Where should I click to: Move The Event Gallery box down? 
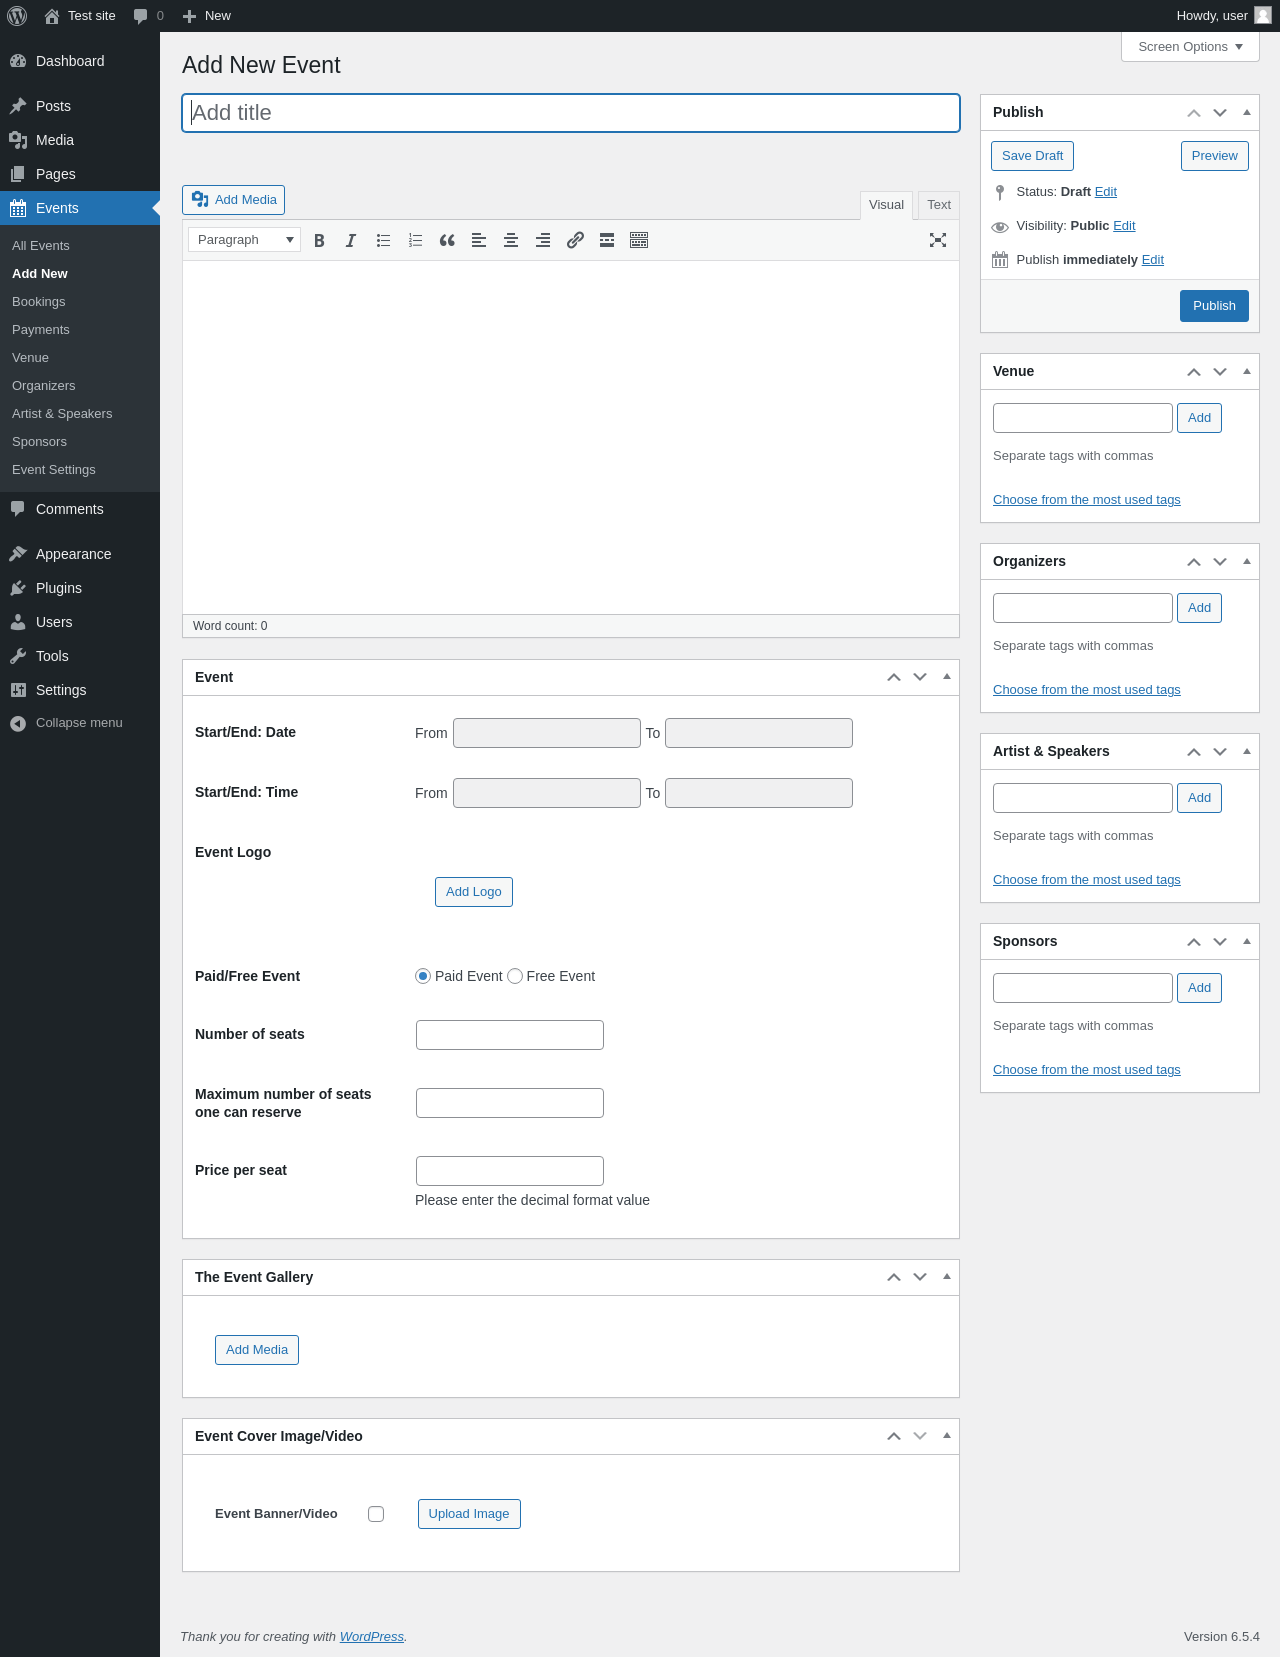(920, 1277)
